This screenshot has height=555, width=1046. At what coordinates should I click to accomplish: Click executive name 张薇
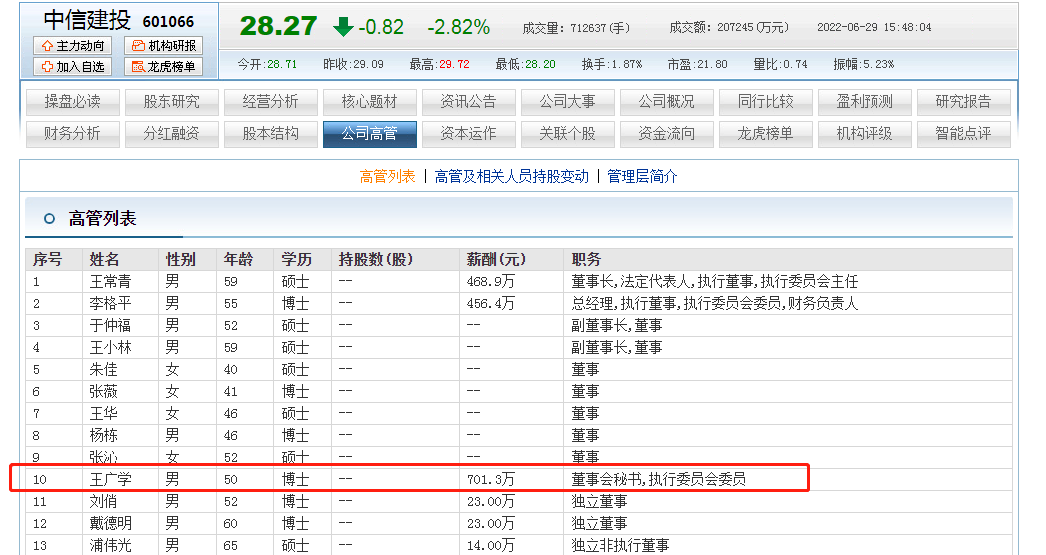[103, 392]
